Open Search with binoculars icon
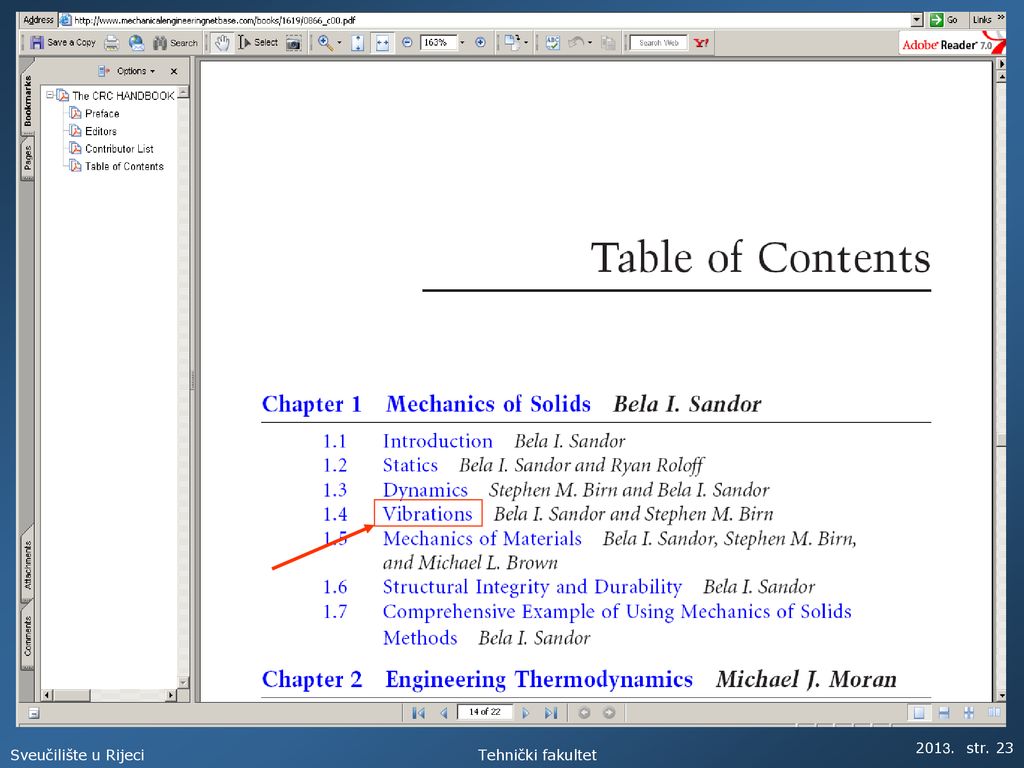Screen dimensions: 1024x768 [x=174, y=42]
